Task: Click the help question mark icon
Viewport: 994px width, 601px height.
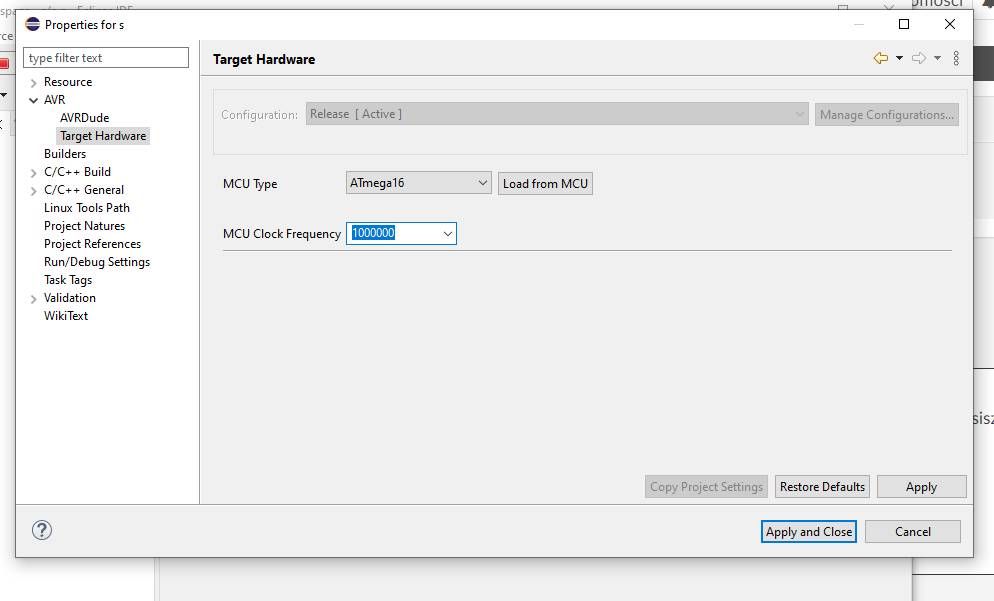Action: pyautogui.click(x=42, y=531)
